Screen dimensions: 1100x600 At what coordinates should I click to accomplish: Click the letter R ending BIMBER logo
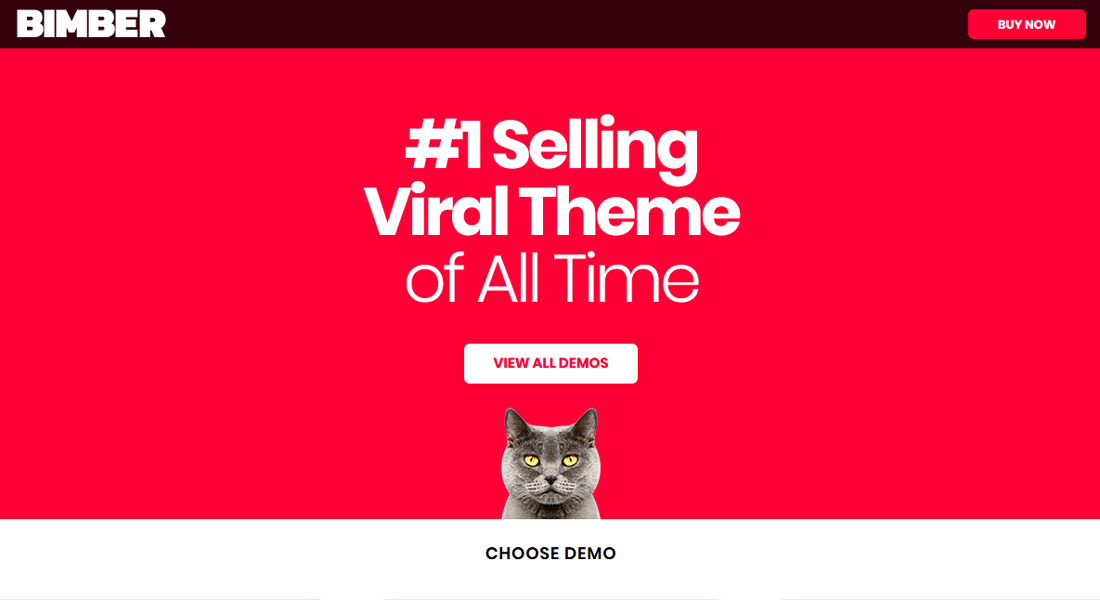point(153,24)
